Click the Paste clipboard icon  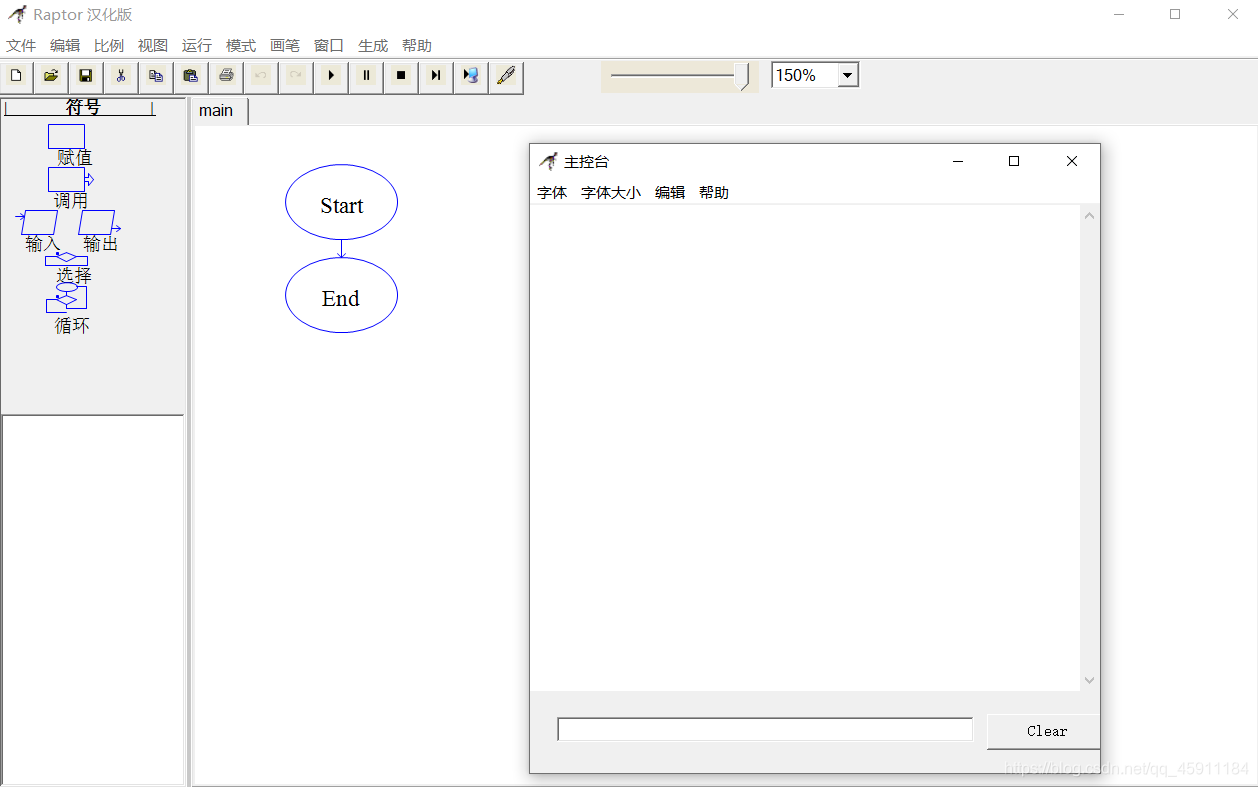click(x=191, y=76)
